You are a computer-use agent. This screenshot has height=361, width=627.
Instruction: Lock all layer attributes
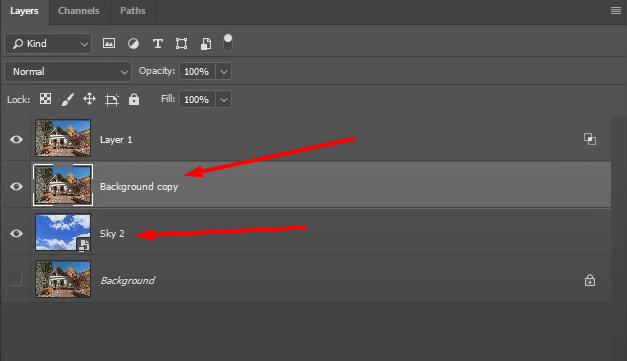[134, 99]
